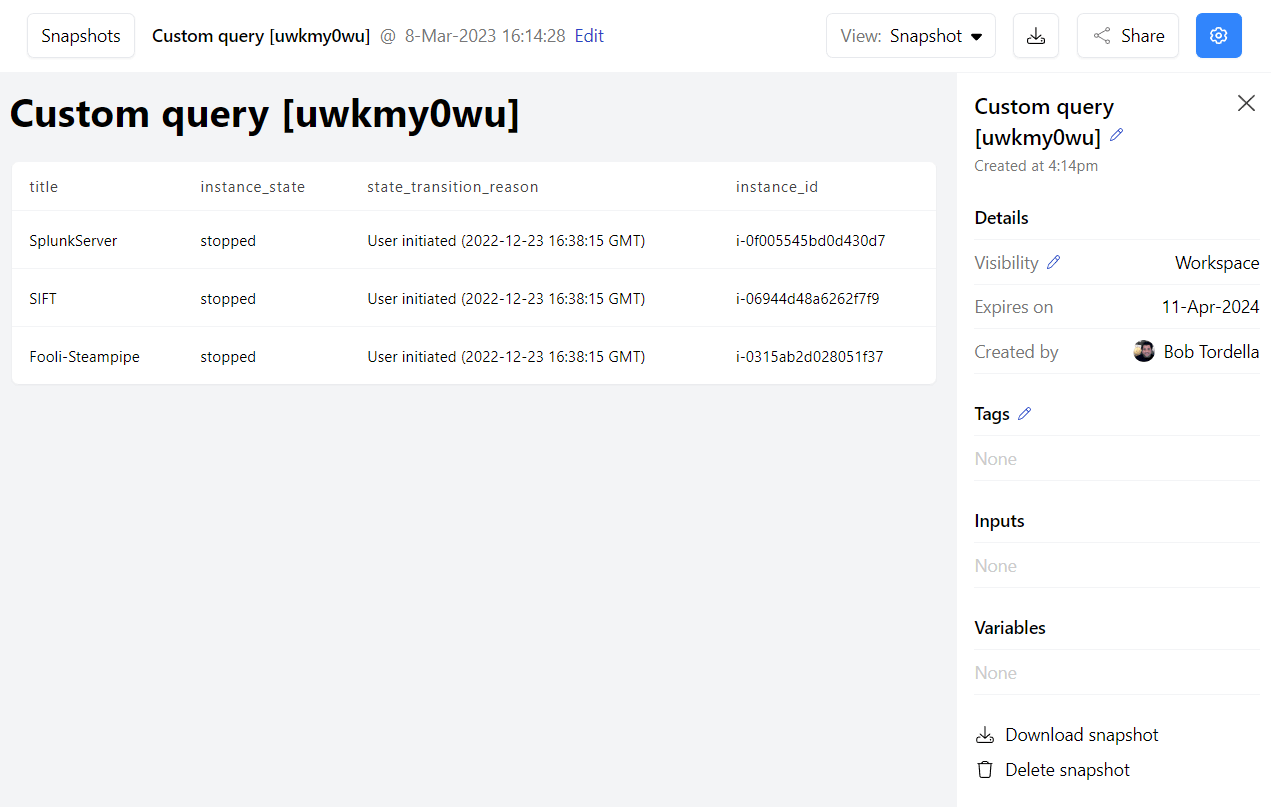Collapse the details sidebar with the X
Image resolution: width=1271 pixels, height=807 pixels.
(1246, 103)
